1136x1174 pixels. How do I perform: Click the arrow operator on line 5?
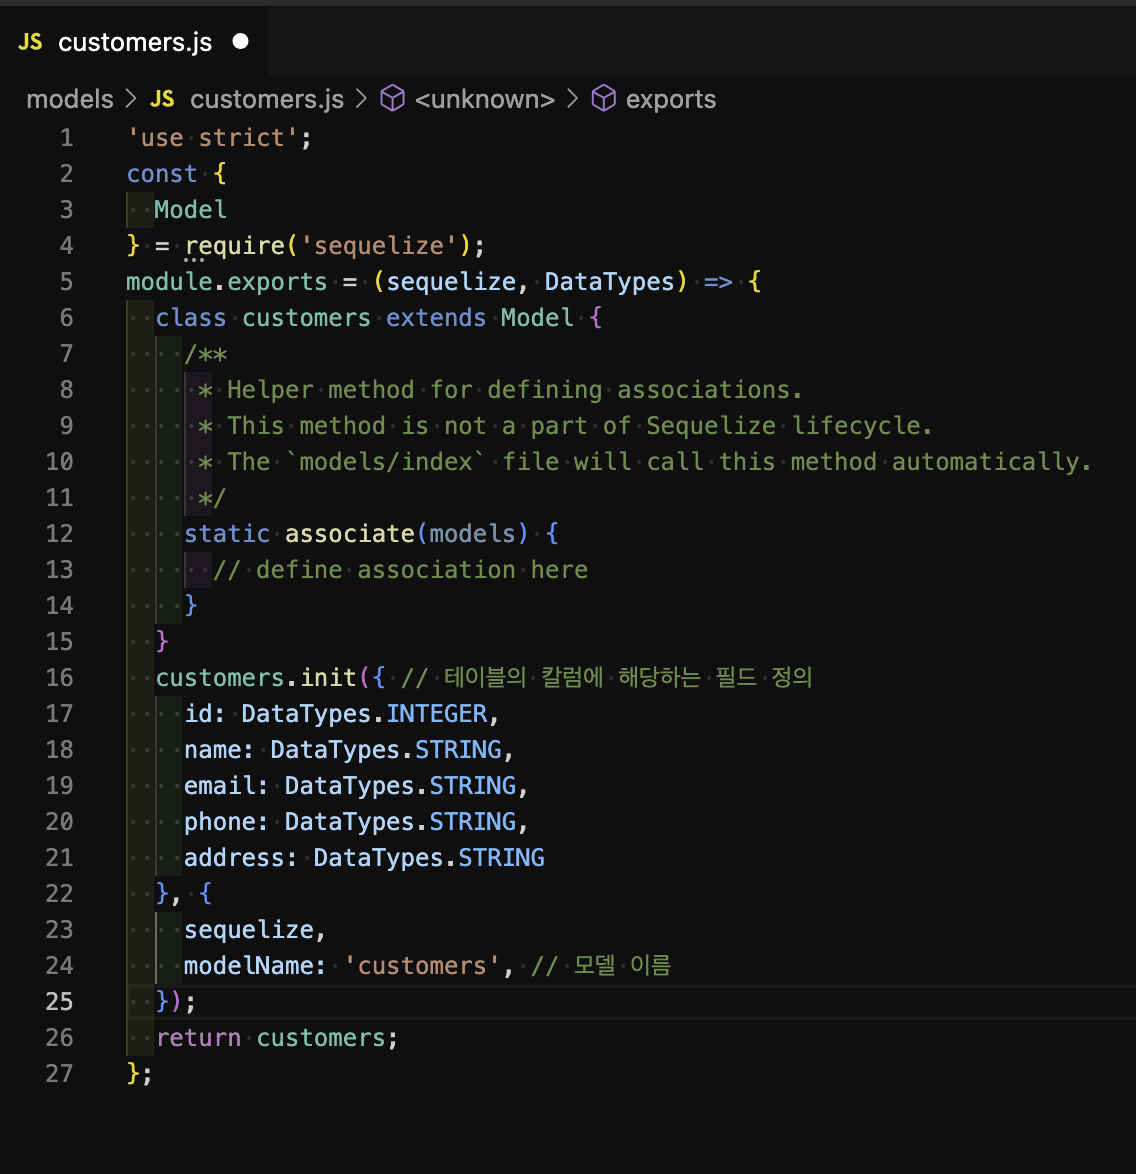[x=718, y=282]
